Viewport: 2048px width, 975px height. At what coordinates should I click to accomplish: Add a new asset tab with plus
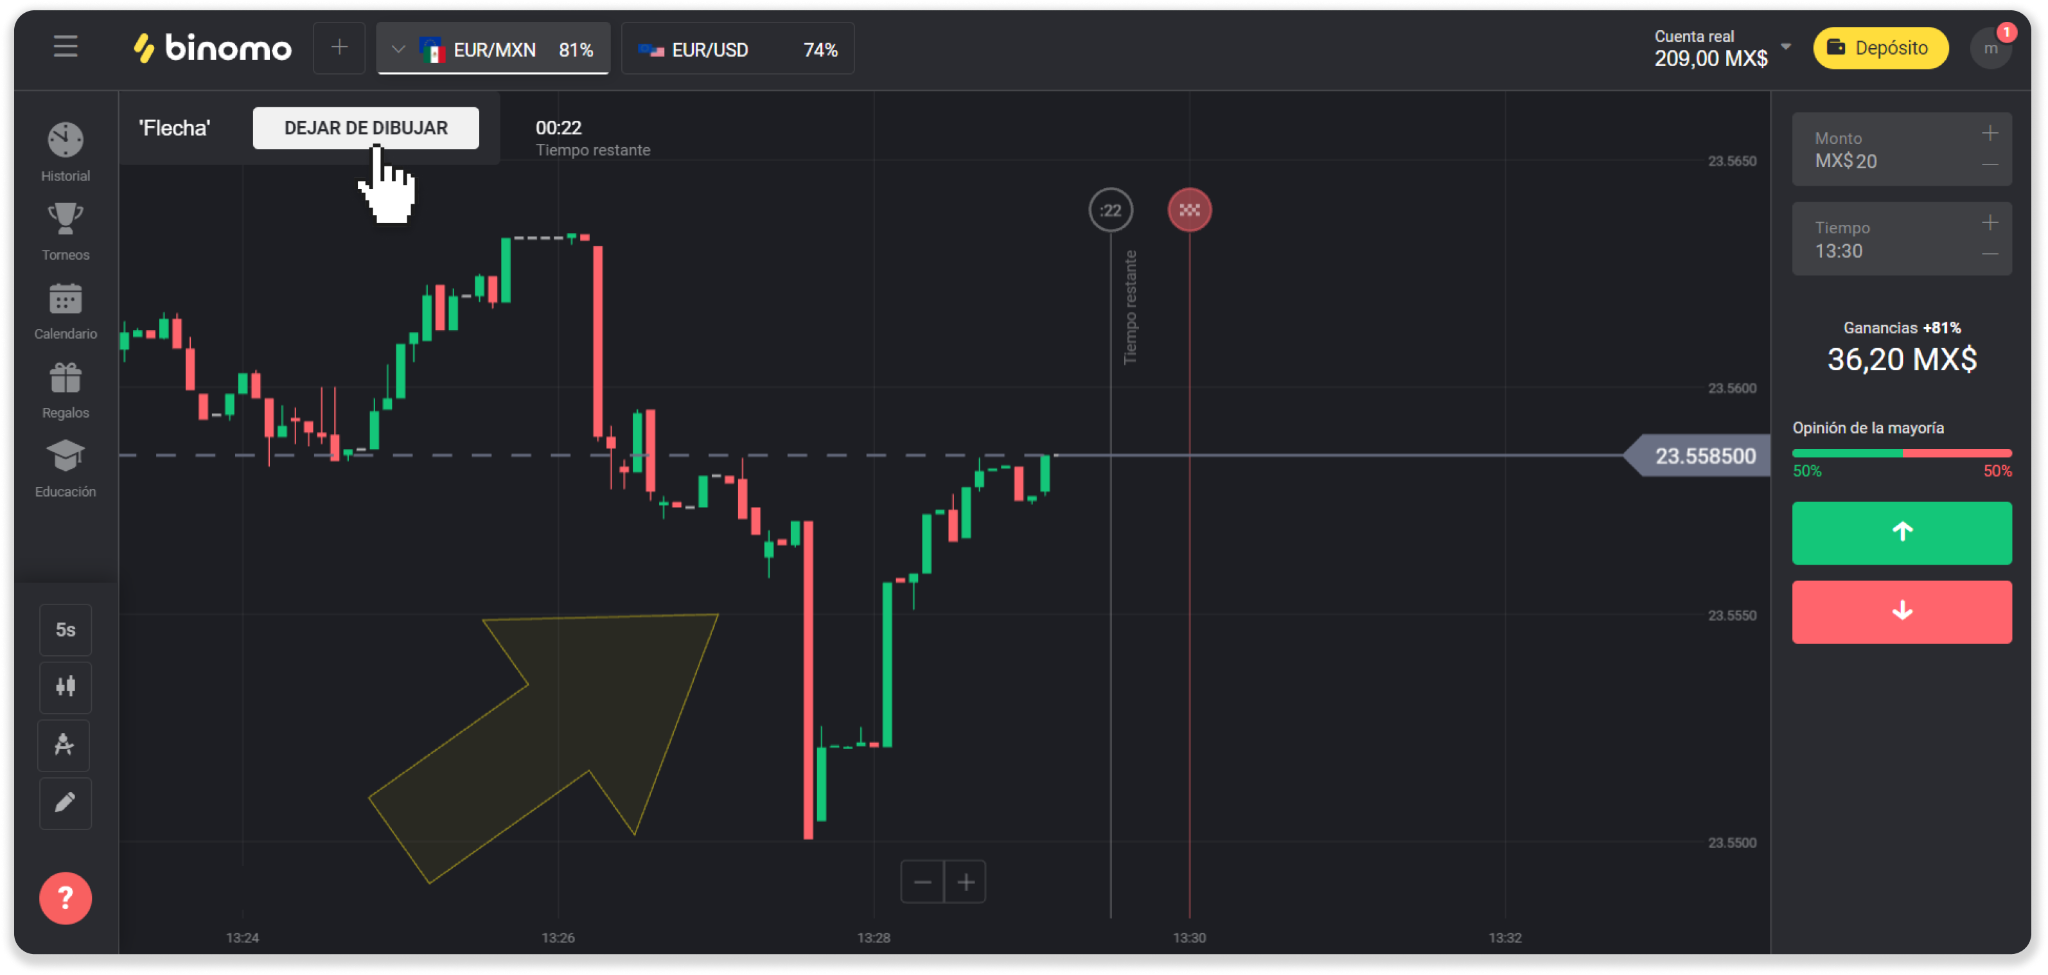339,47
